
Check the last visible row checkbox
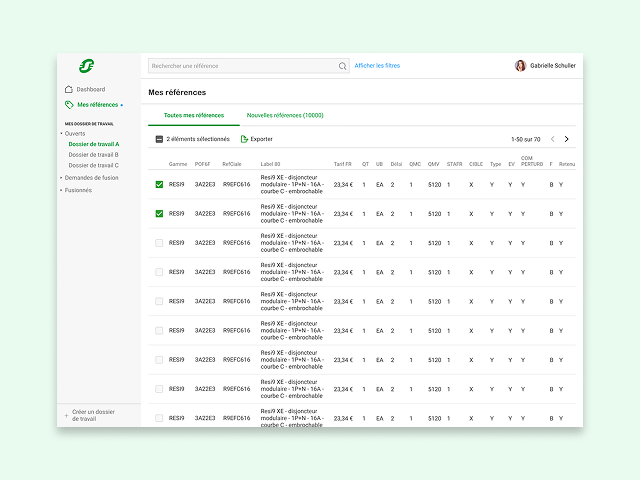pyautogui.click(x=159, y=418)
